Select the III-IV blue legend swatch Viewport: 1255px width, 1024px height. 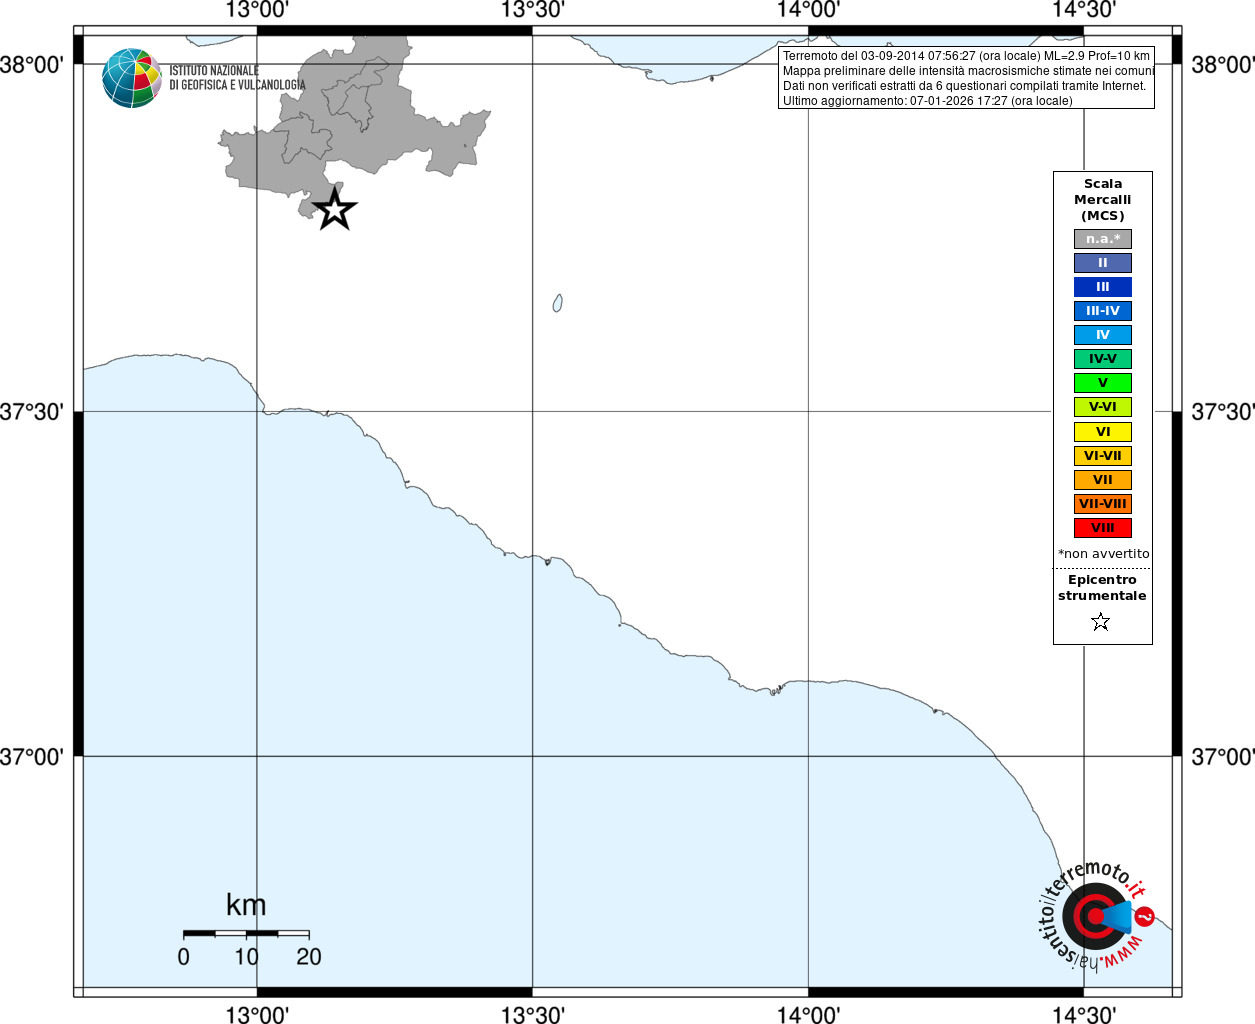point(1103,311)
